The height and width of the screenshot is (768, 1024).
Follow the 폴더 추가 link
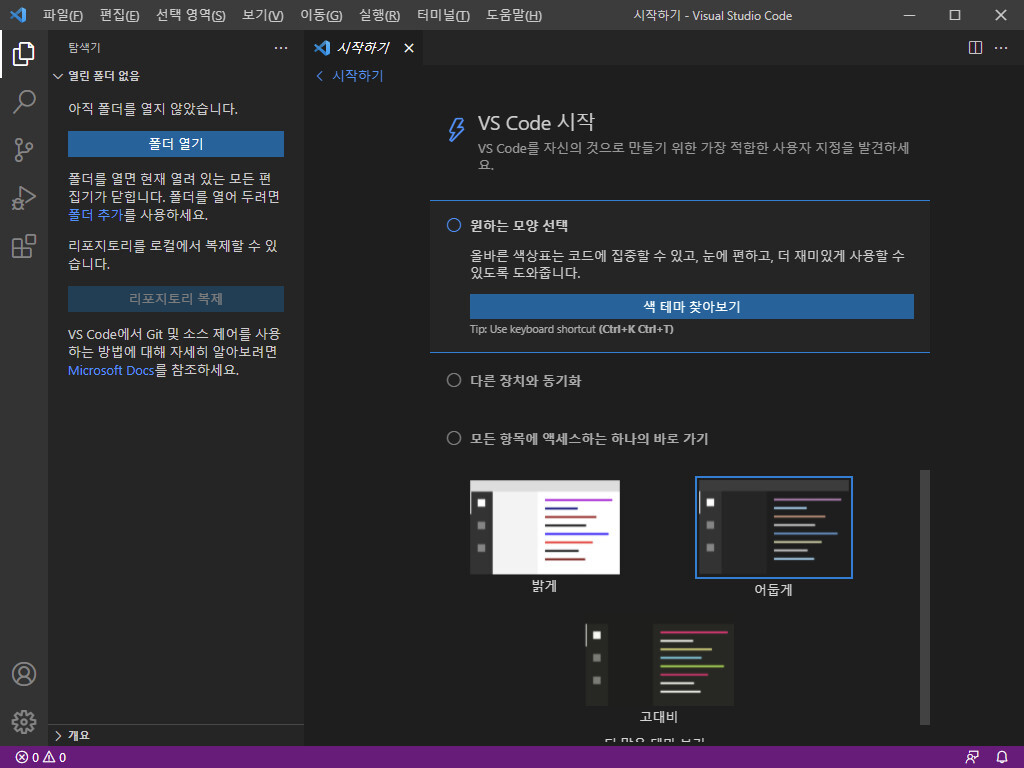pos(95,215)
